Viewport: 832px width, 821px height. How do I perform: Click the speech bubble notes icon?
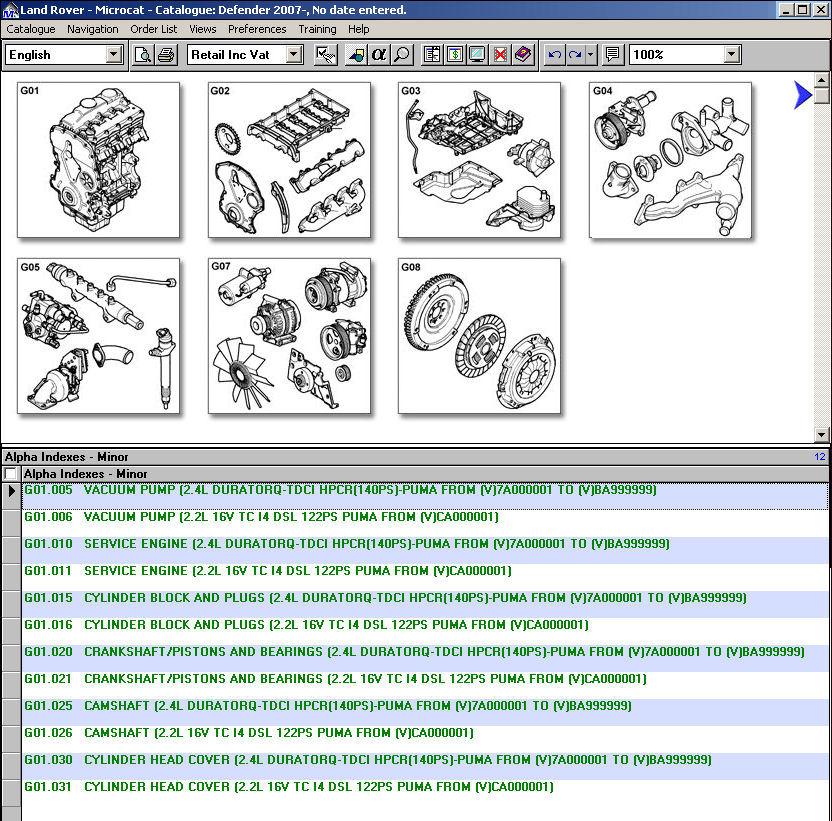coord(613,55)
